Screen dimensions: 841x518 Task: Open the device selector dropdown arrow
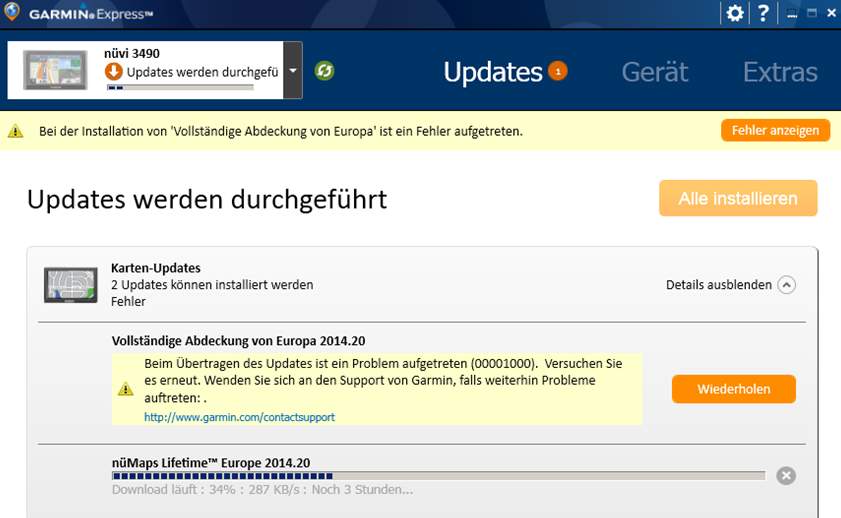(292, 71)
